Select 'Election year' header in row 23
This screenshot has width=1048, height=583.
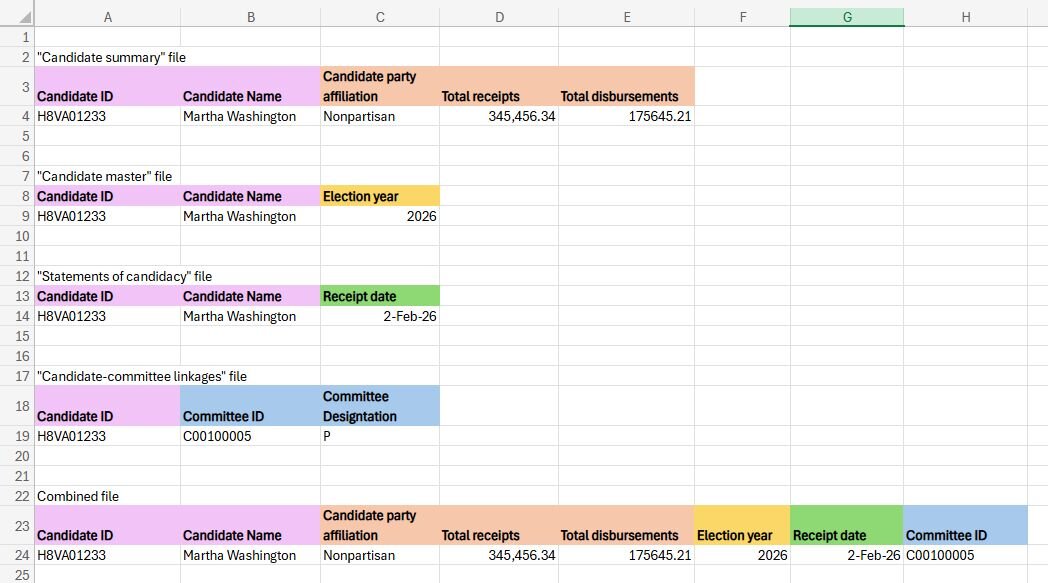point(743,526)
